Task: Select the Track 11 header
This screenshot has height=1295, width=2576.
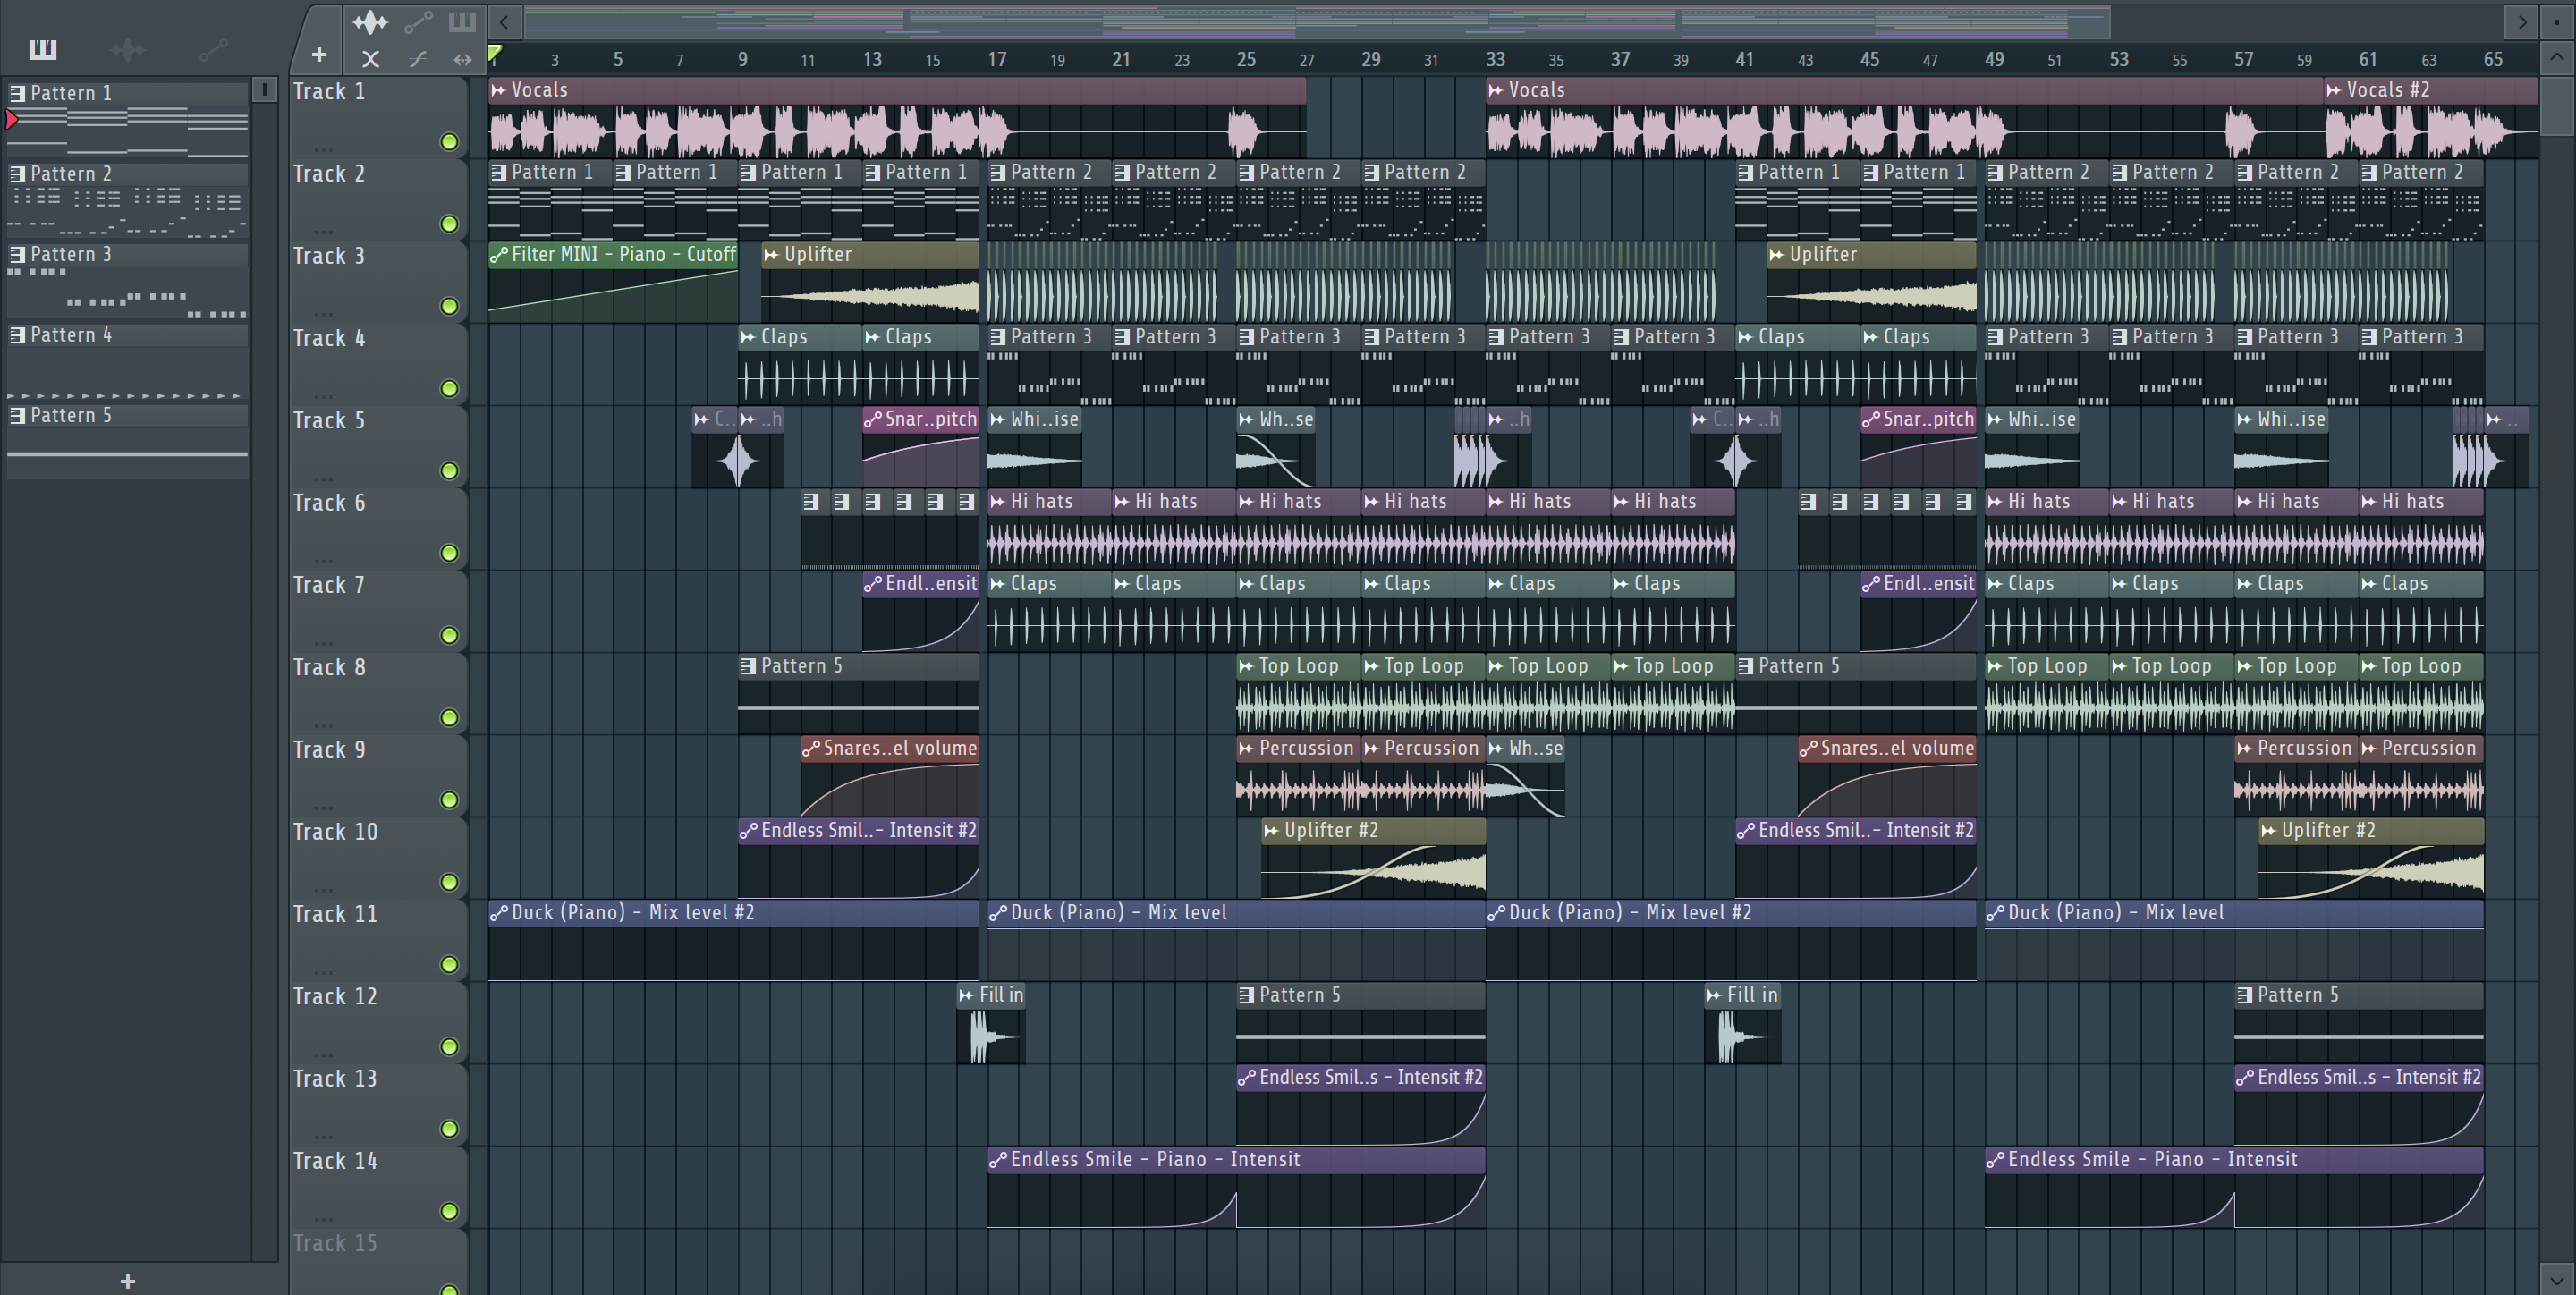Action: 378,940
